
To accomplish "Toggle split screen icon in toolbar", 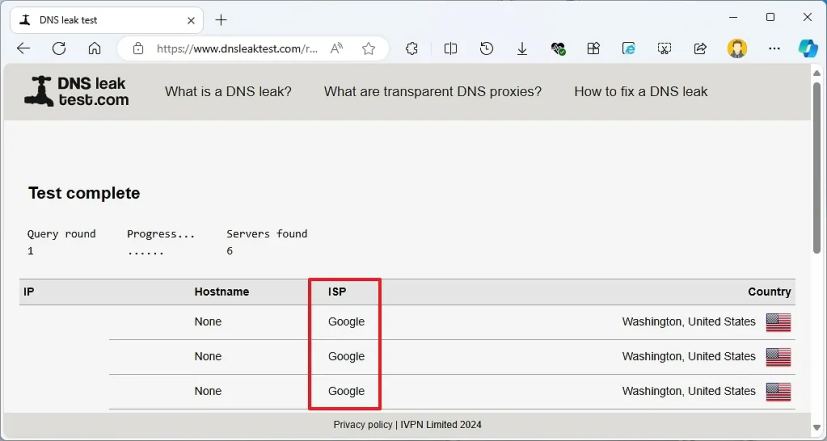I will coord(450,49).
